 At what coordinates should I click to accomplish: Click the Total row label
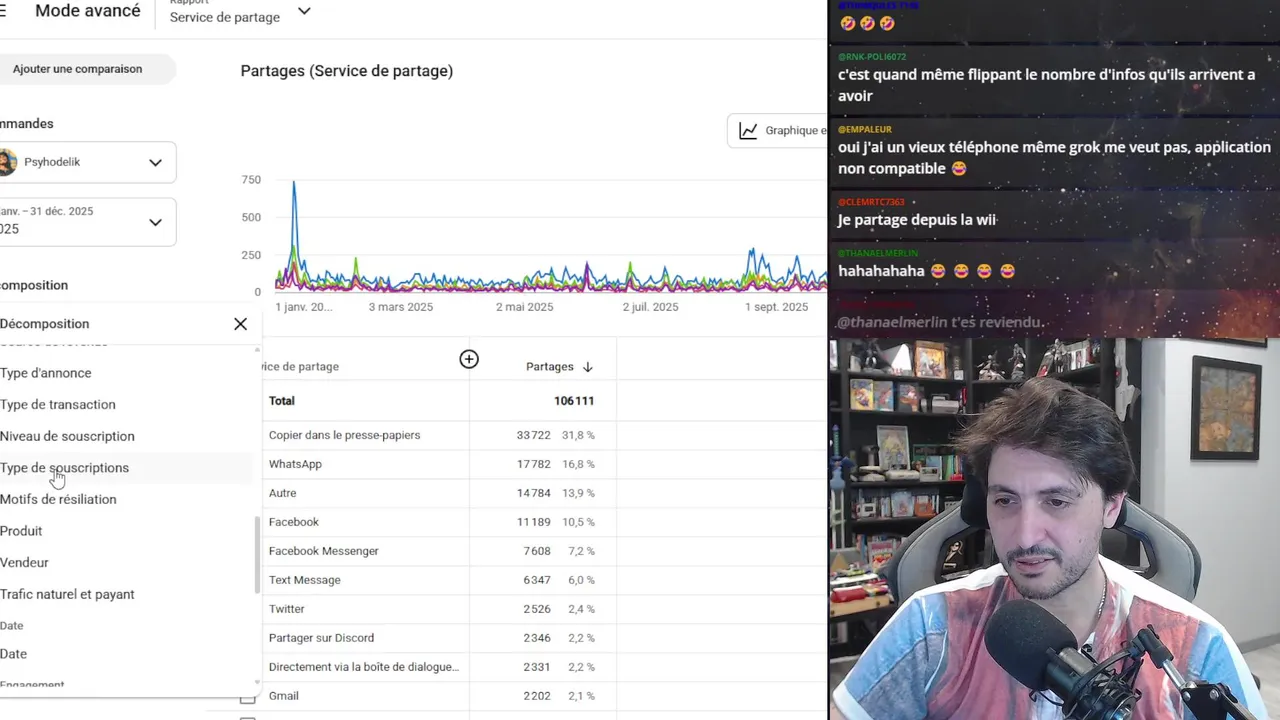coord(282,401)
